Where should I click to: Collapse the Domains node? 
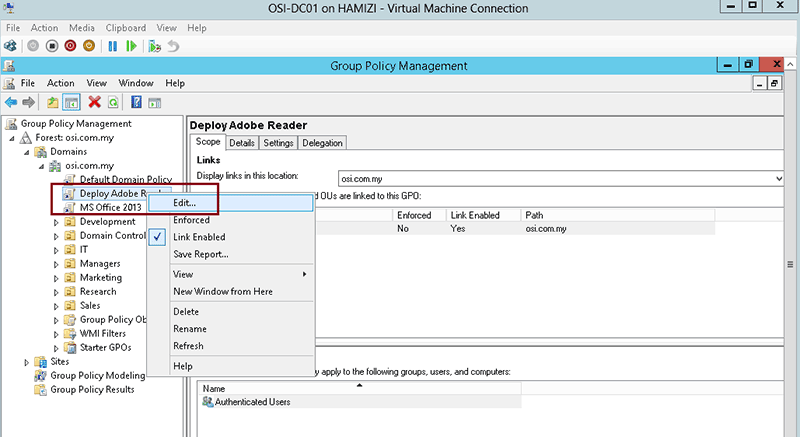[x=27, y=152]
